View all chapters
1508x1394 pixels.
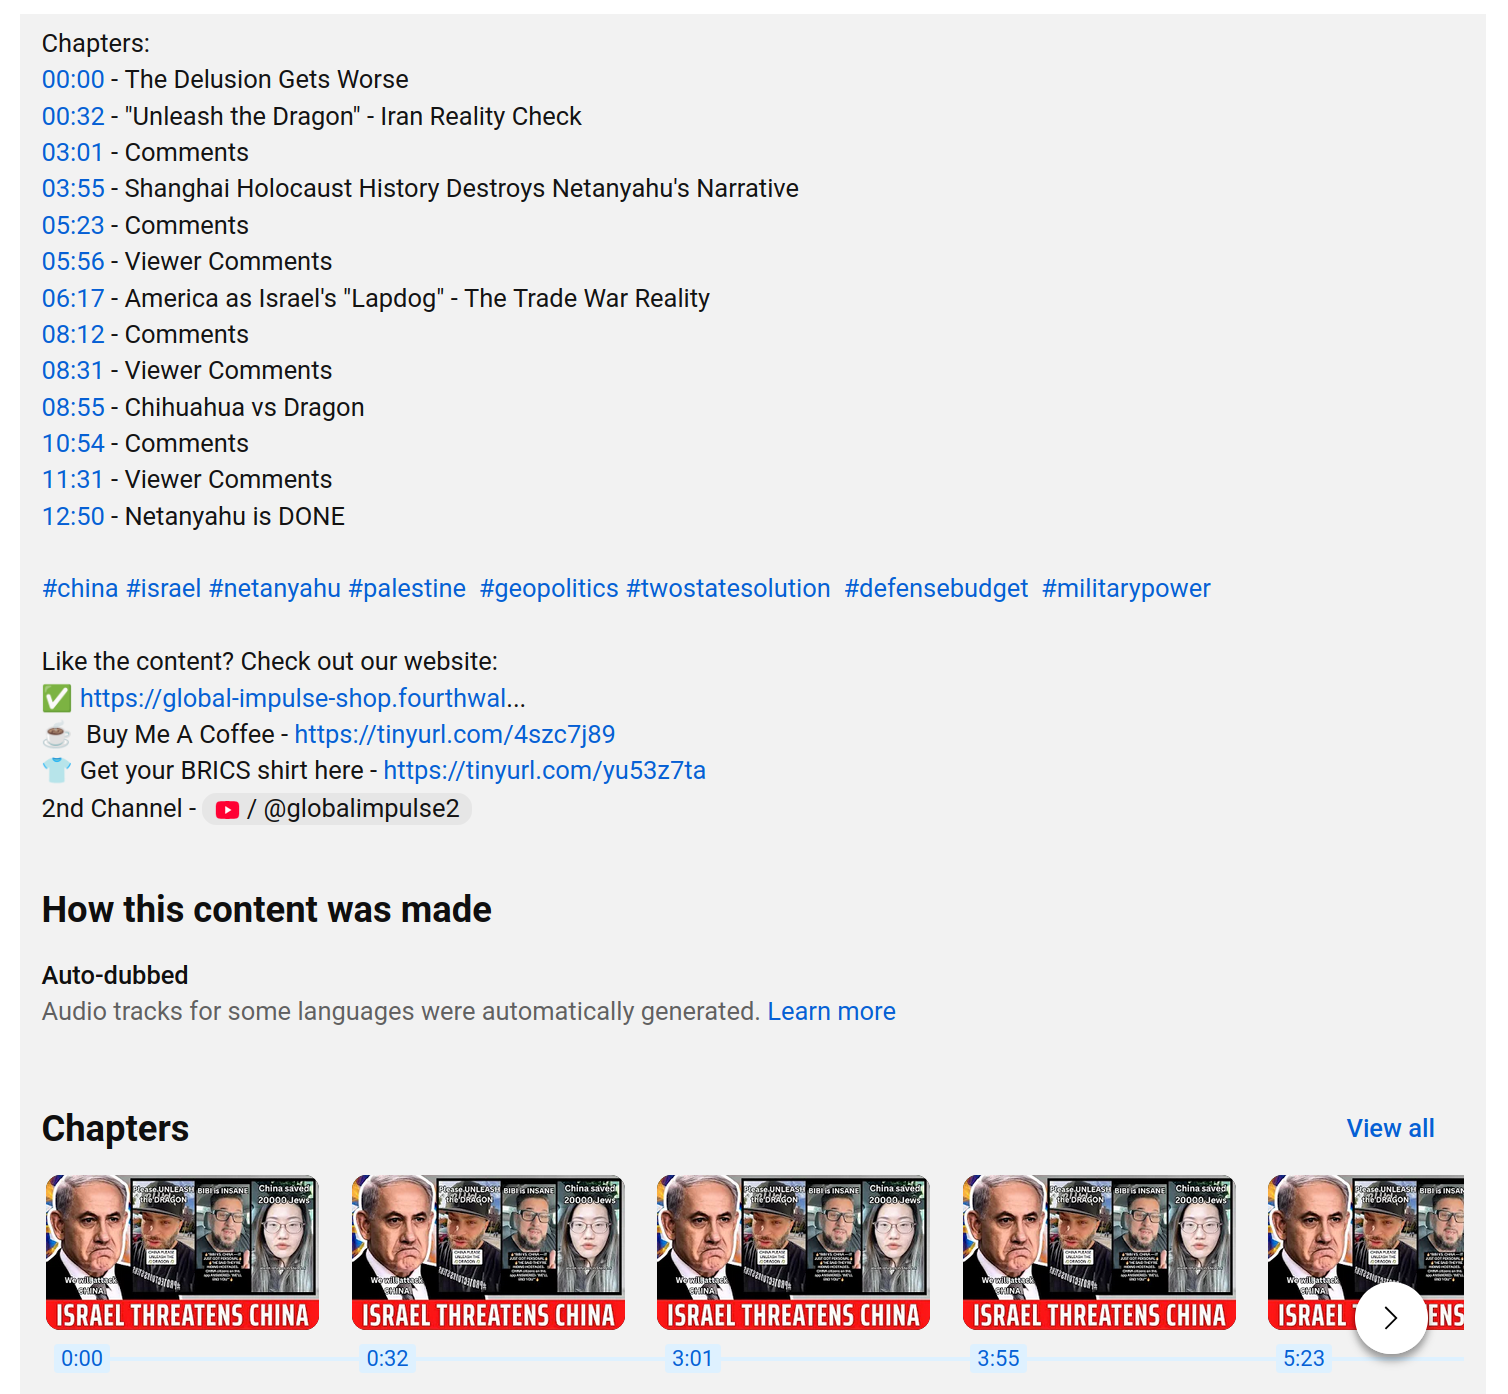[x=1390, y=1129]
